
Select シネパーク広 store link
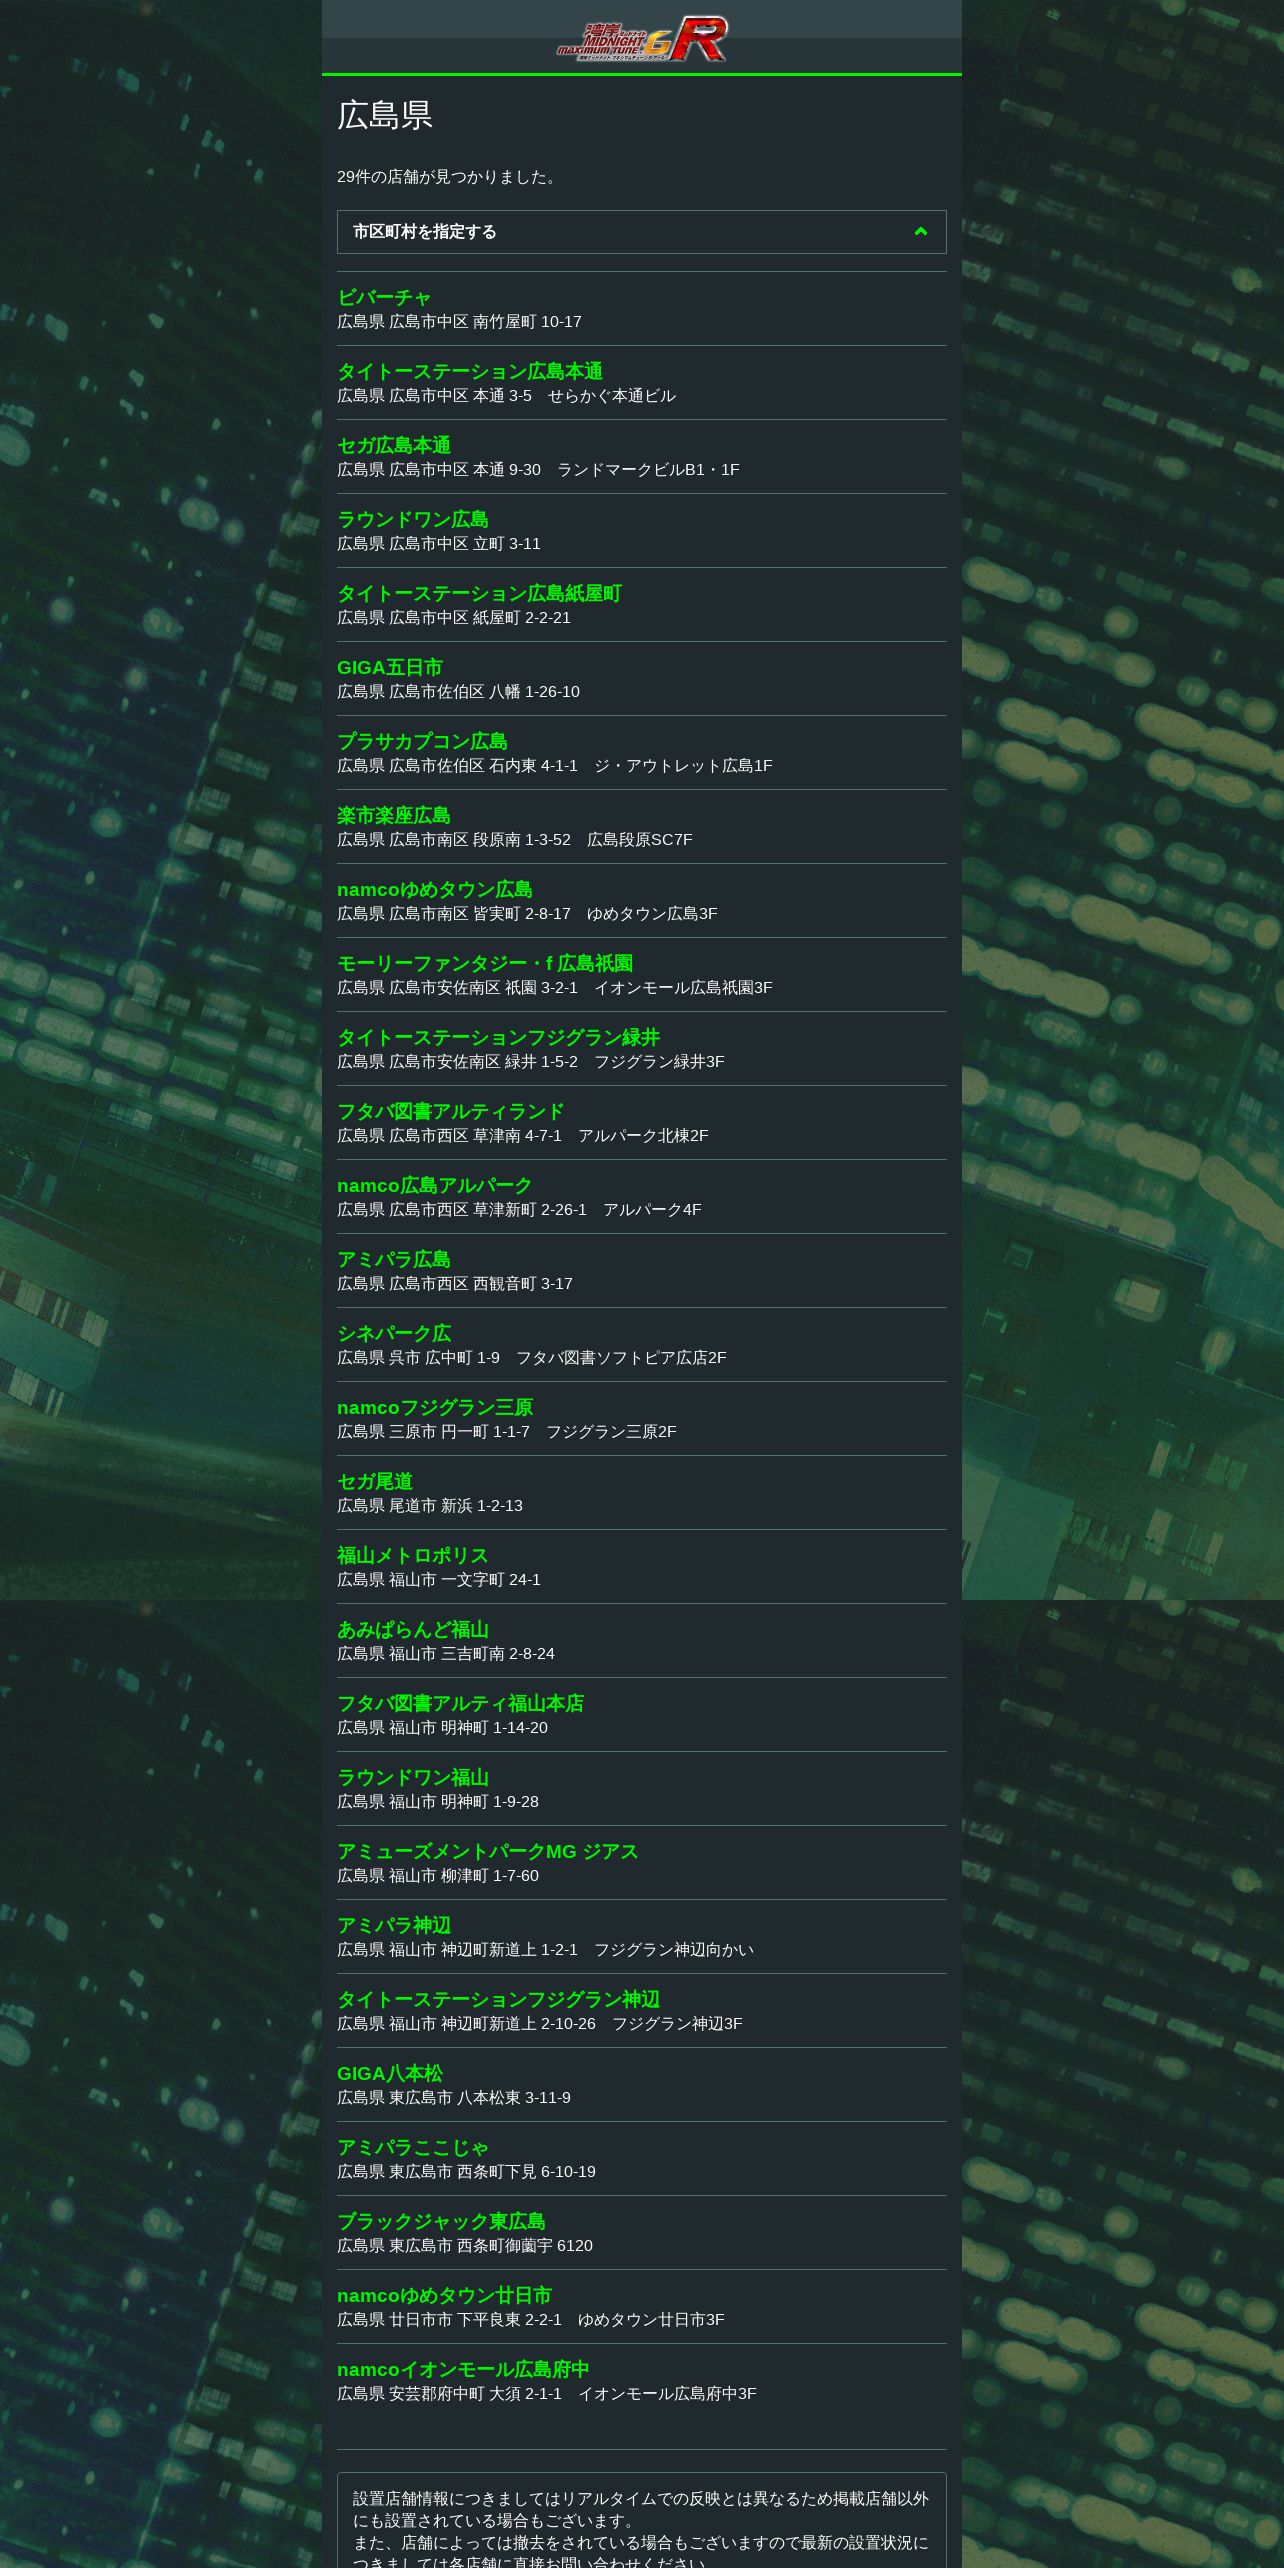point(394,1334)
